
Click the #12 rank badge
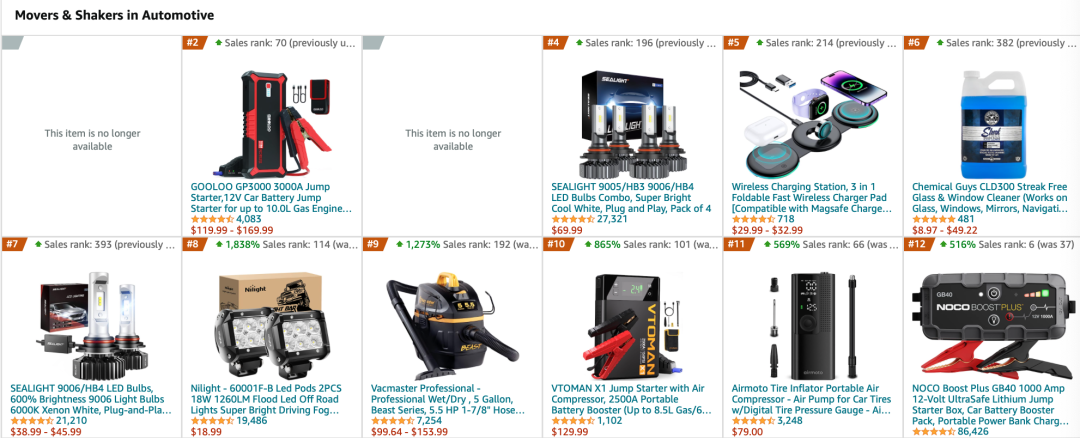(916, 244)
